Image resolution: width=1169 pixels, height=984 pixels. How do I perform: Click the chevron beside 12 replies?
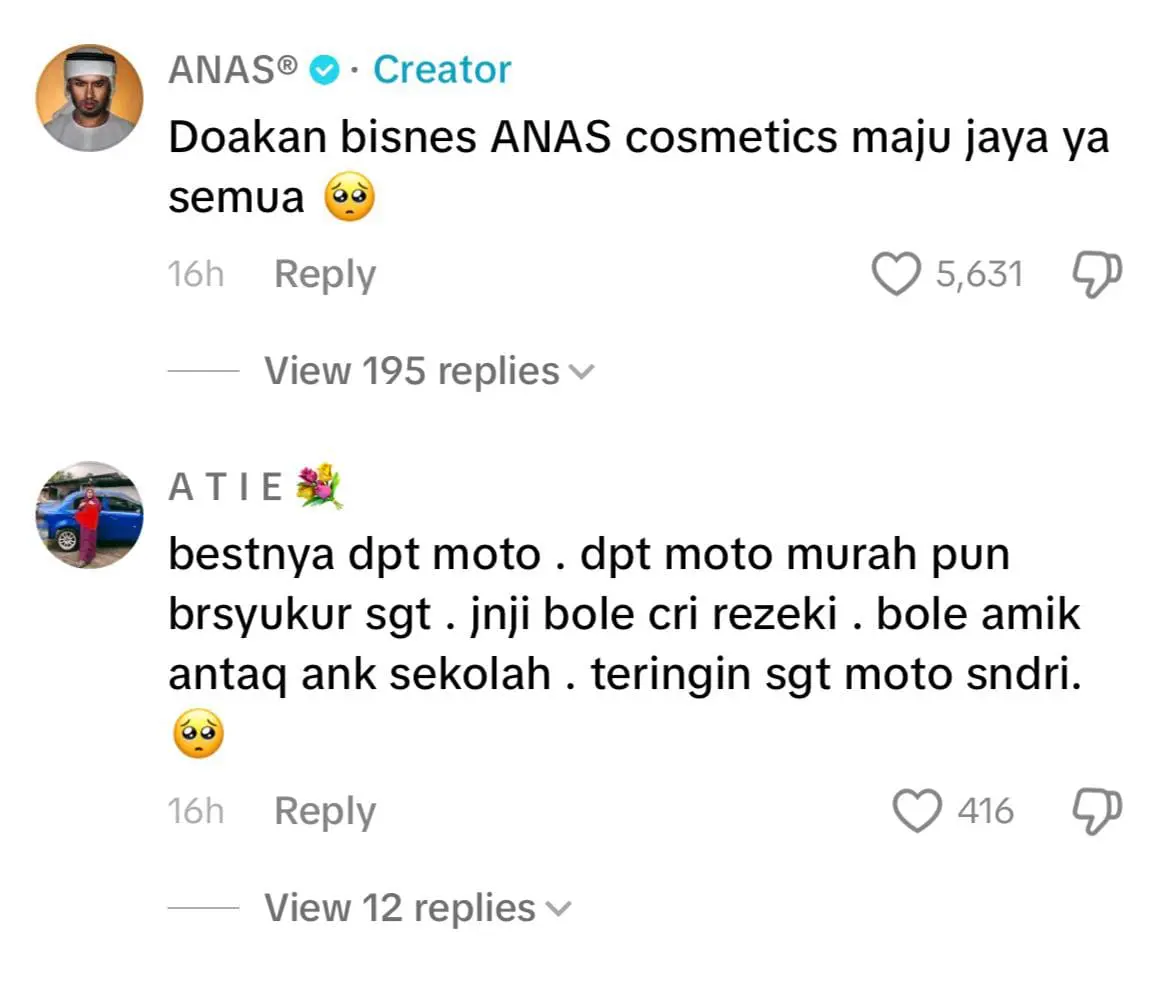point(558,909)
